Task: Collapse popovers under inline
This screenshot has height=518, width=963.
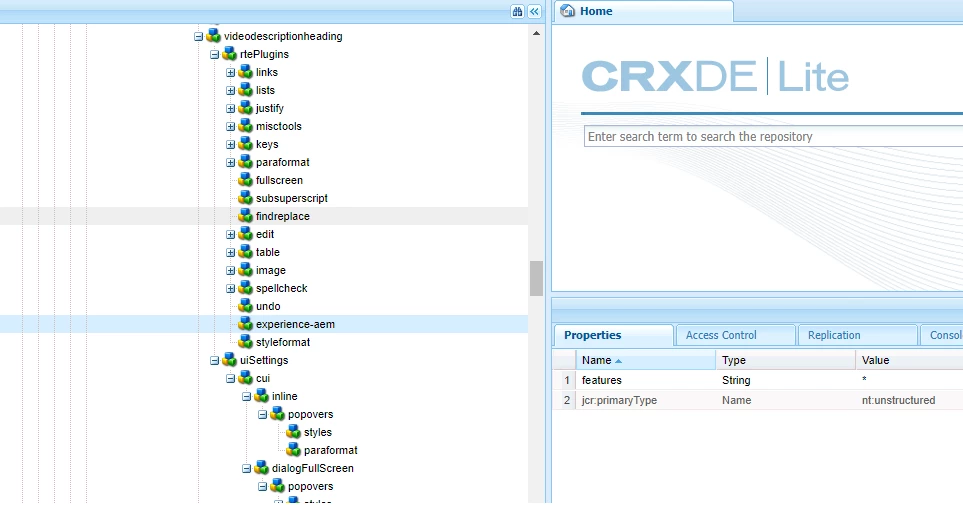Action: click(x=262, y=415)
